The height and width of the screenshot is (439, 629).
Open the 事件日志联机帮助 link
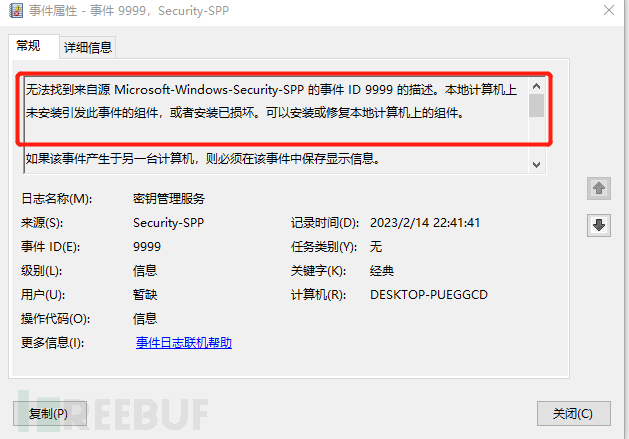(x=184, y=343)
